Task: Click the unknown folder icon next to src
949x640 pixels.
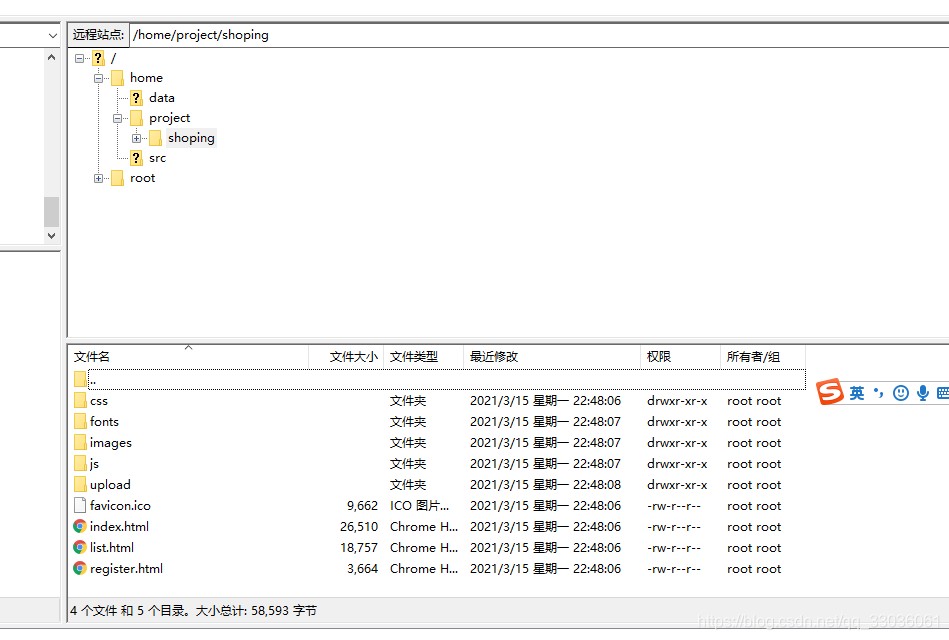Action: coord(136,158)
